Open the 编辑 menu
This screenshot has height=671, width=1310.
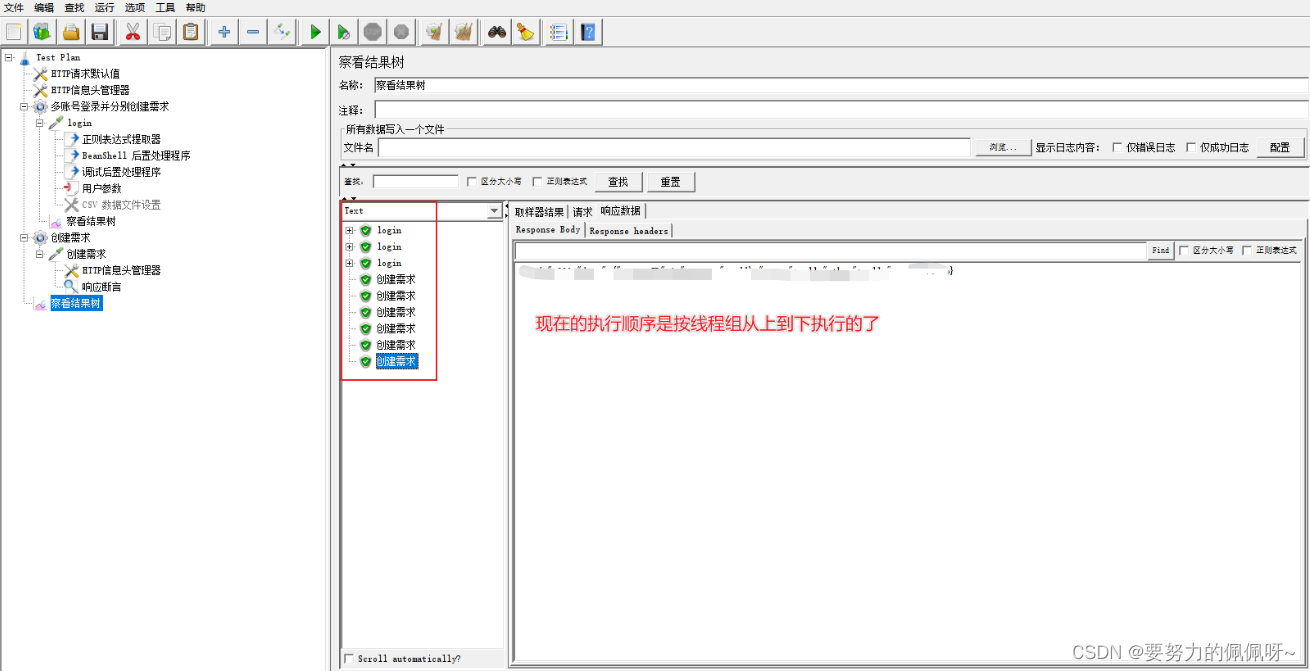(x=44, y=7)
